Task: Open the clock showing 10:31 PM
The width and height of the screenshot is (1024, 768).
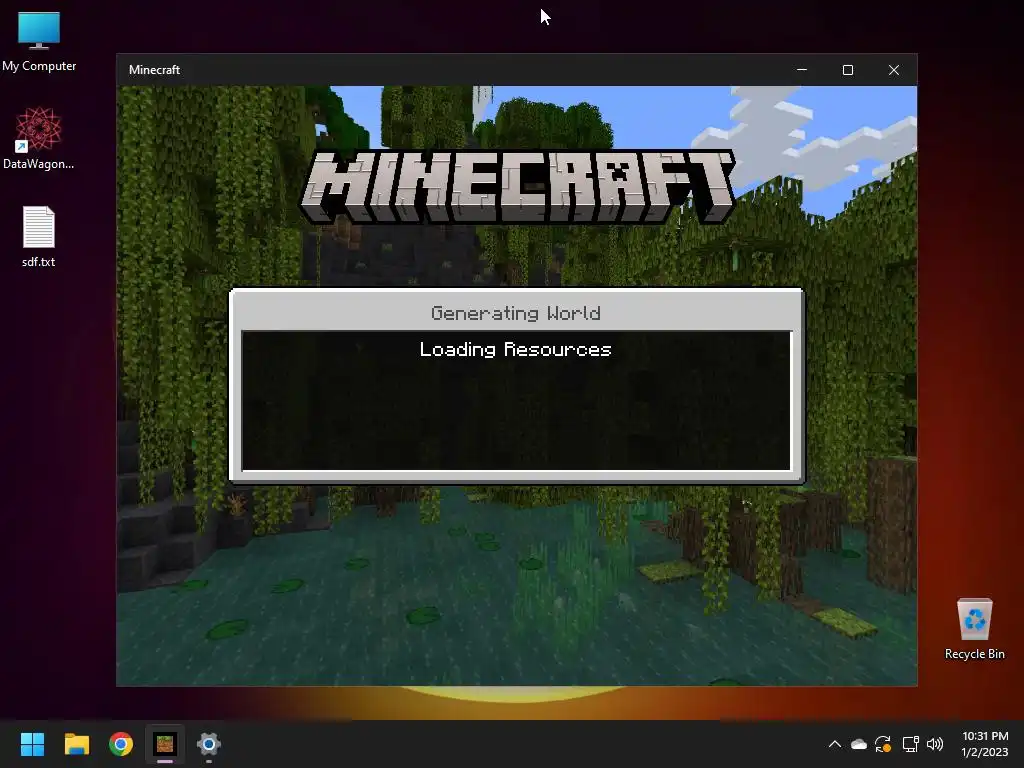Action: coord(985,744)
